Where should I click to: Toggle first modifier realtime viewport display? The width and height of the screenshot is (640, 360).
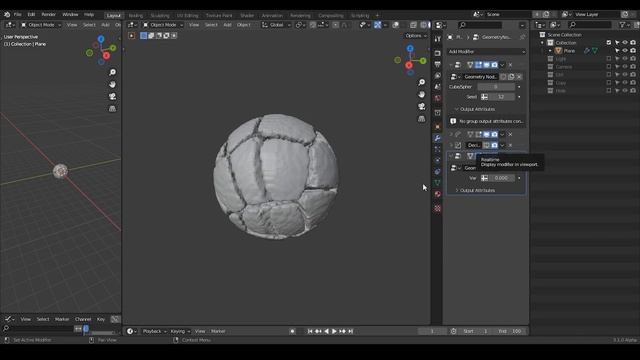click(487, 65)
